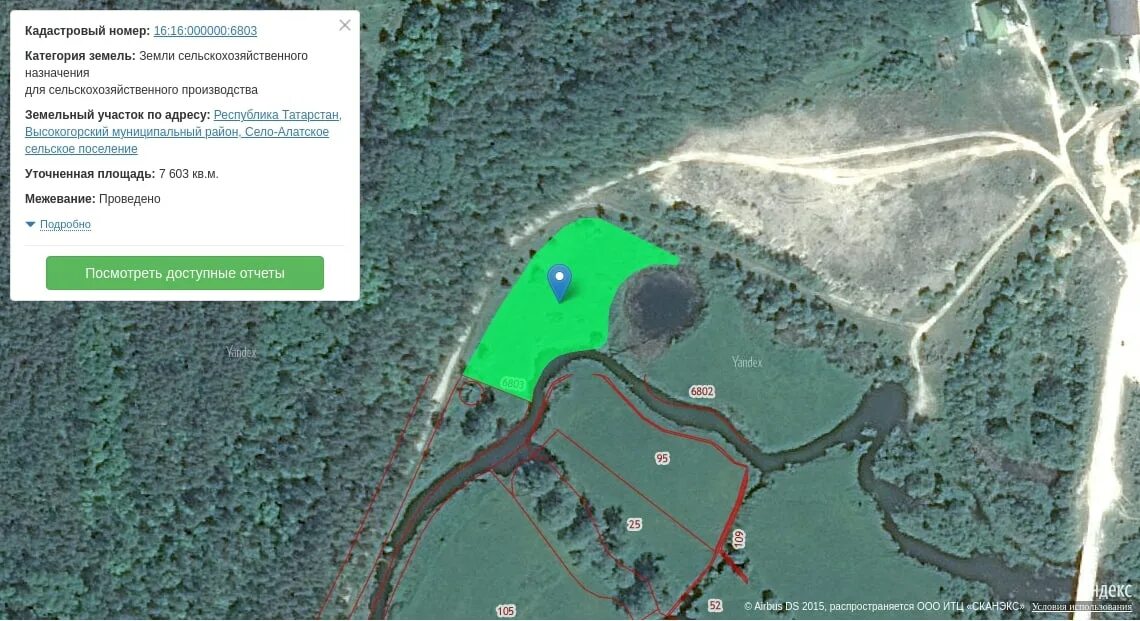Select parcel label 6802 on map

(702, 391)
